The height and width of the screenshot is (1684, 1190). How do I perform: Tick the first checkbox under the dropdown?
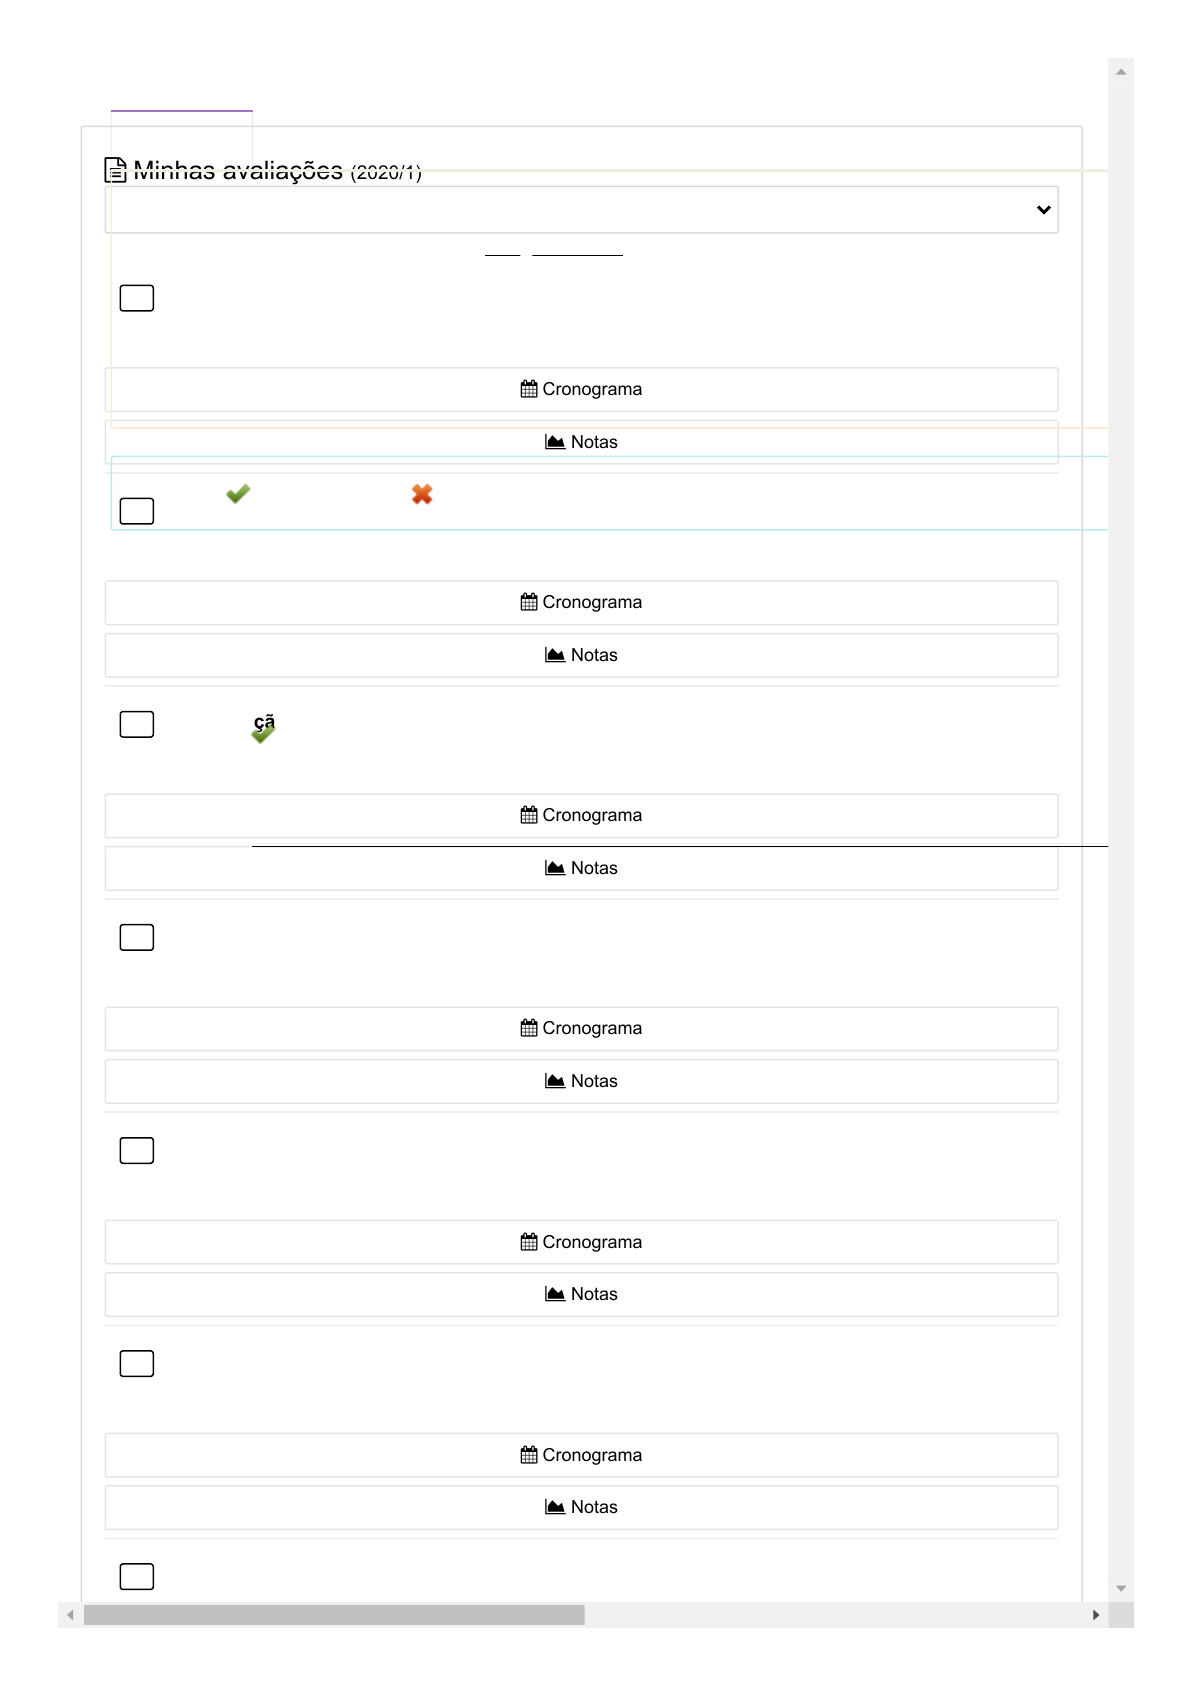coord(137,298)
